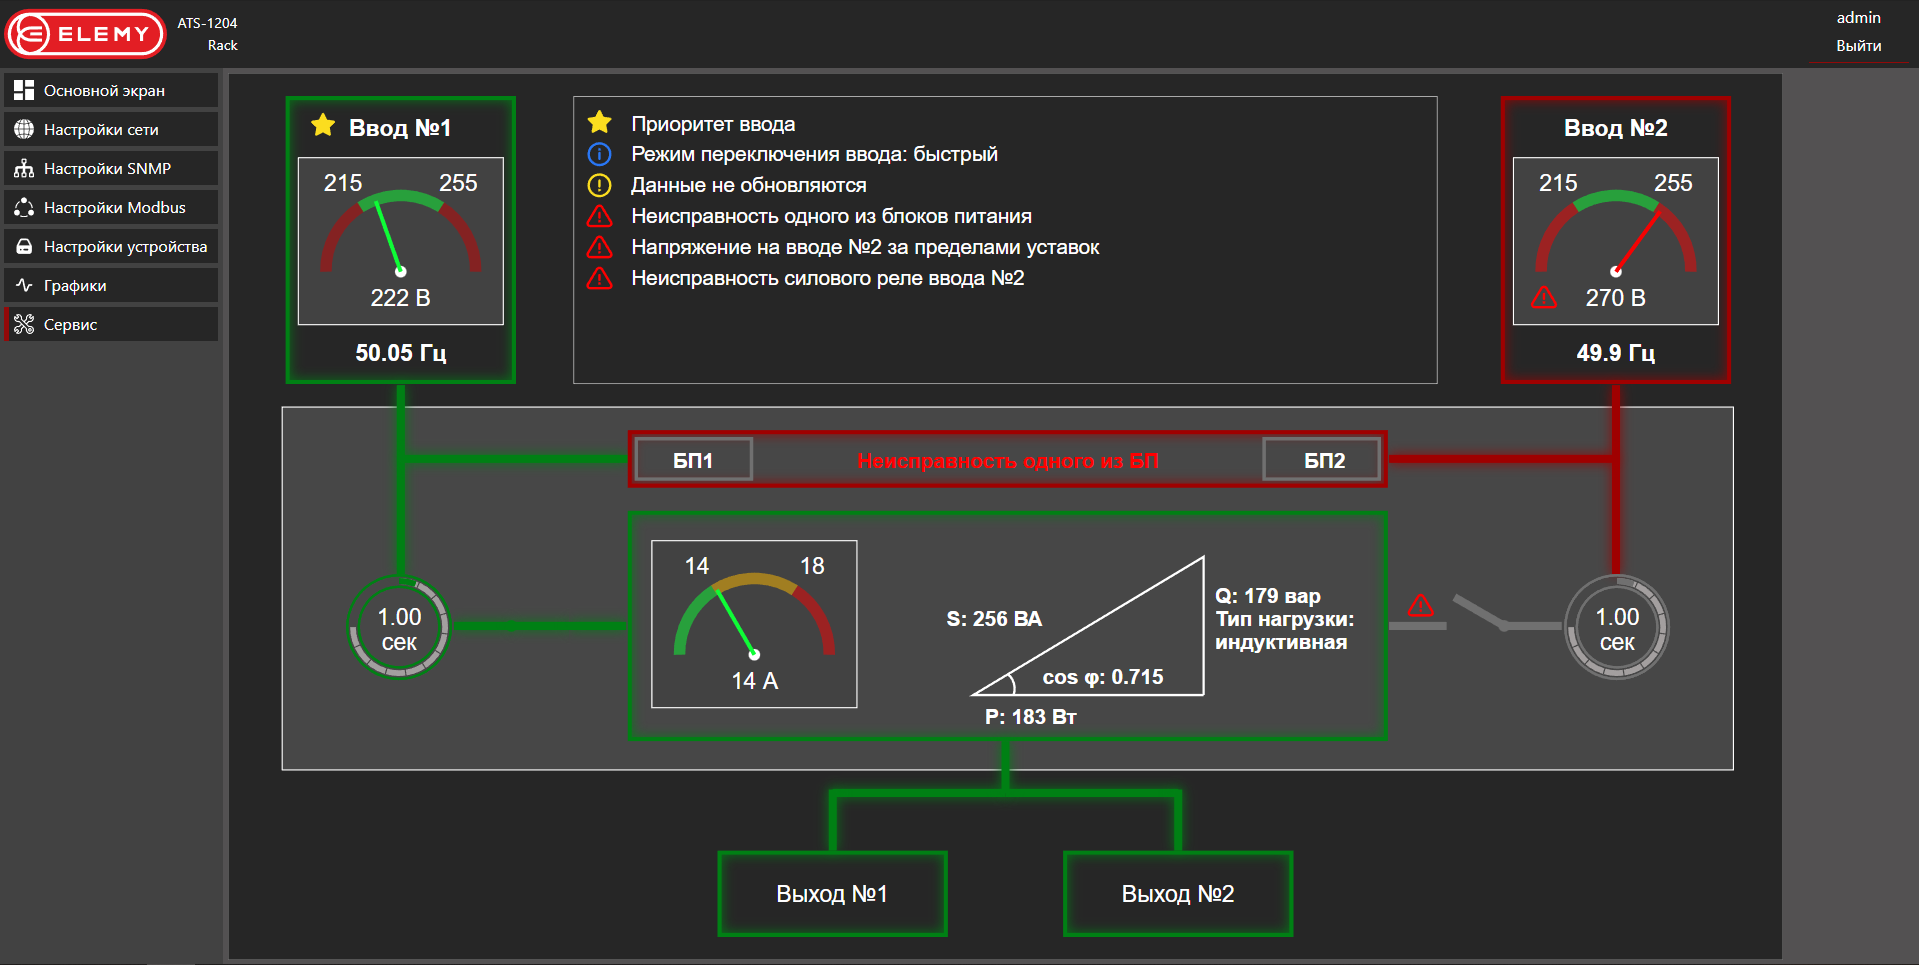Open Настройки SNMP menu item
Screen dimensions: 1920x965
point(111,168)
